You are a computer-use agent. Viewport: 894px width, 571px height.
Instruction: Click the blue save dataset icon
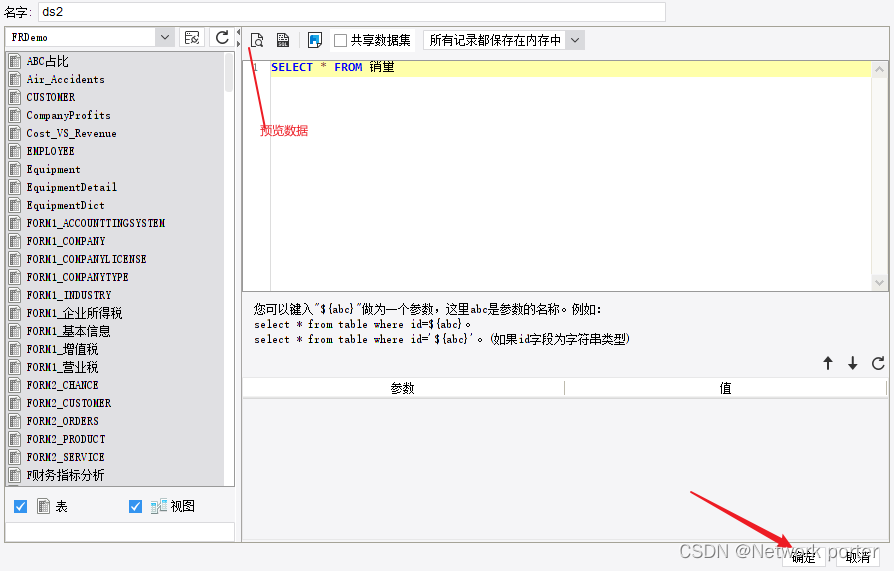(315, 40)
